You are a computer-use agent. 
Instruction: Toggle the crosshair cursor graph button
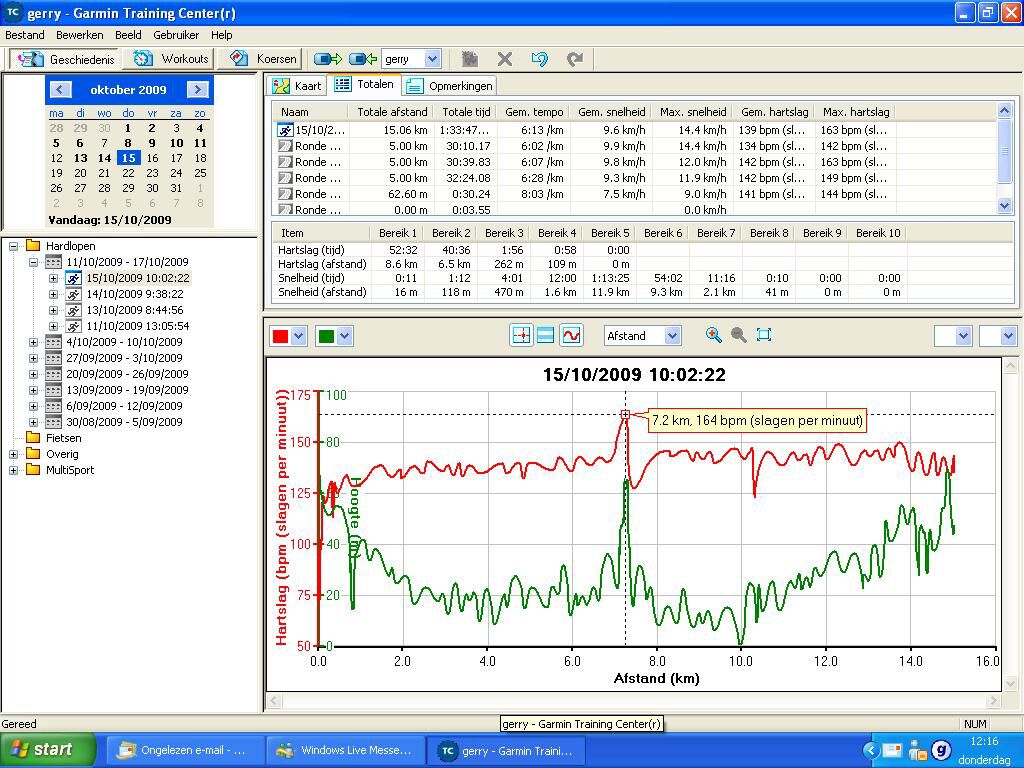(521, 336)
